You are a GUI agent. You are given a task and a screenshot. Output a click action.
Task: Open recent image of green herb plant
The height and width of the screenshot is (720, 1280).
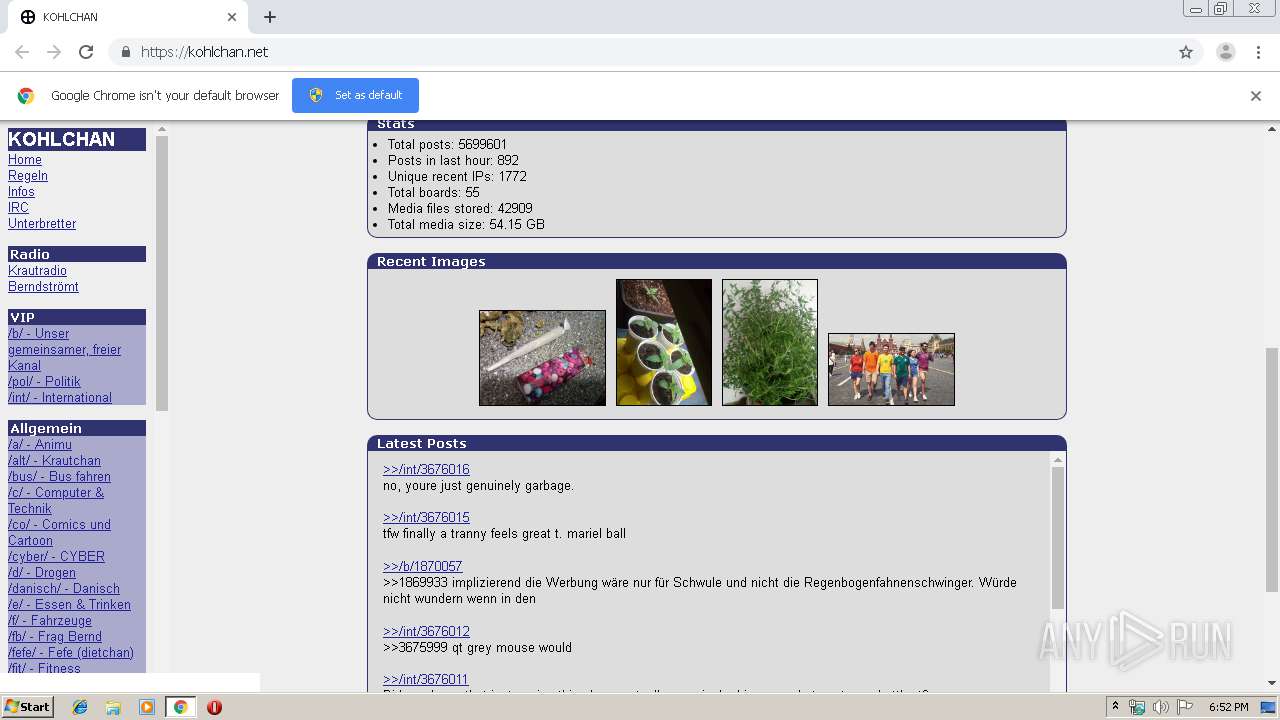(x=770, y=342)
